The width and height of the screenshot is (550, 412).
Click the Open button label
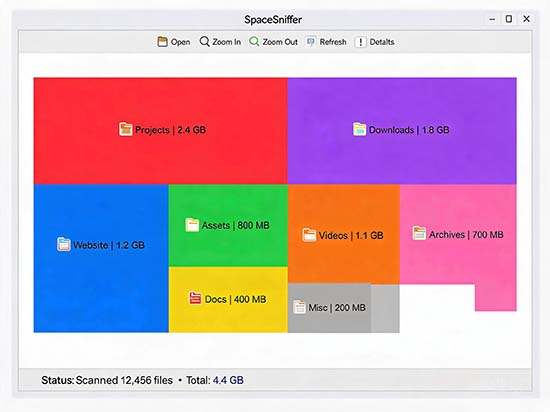tap(180, 42)
